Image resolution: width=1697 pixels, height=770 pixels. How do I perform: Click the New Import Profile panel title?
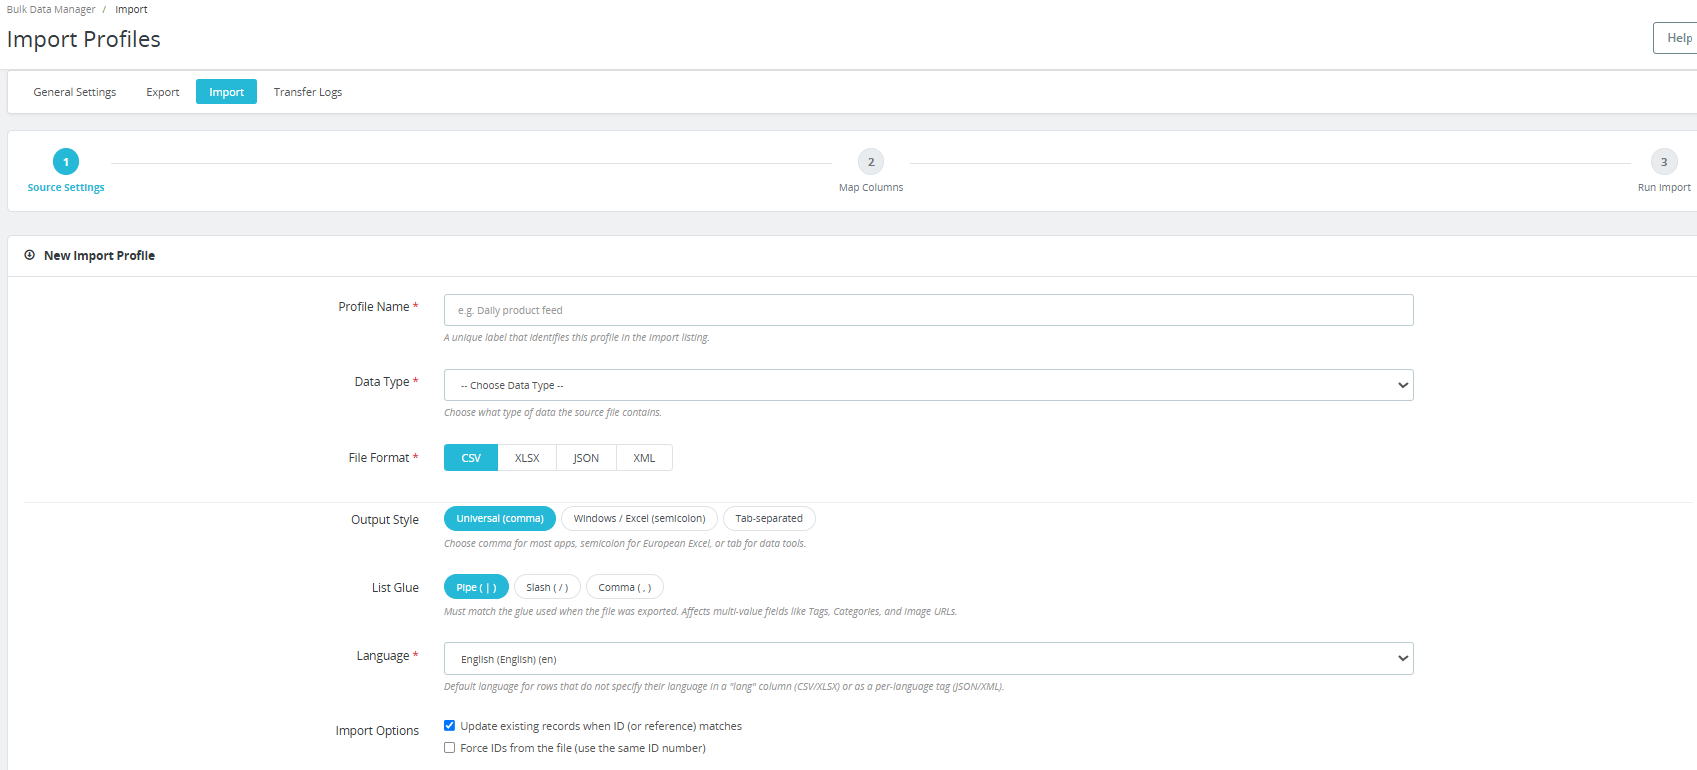point(99,255)
